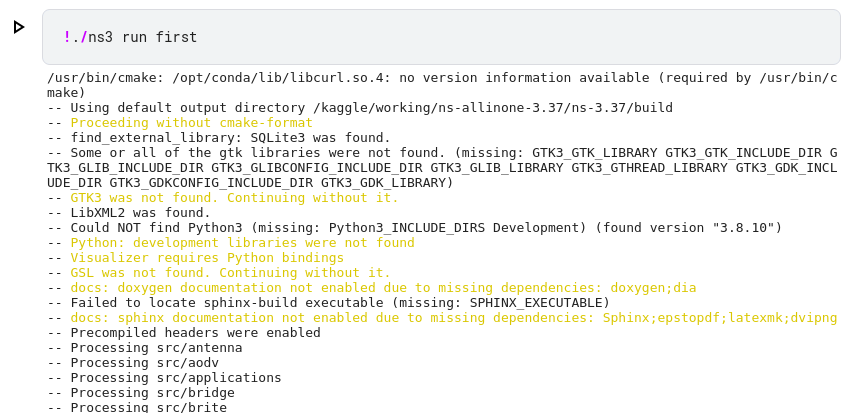Click the "first" argument in the command
This screenshot has height=413, width=865.
coord(176,37)
